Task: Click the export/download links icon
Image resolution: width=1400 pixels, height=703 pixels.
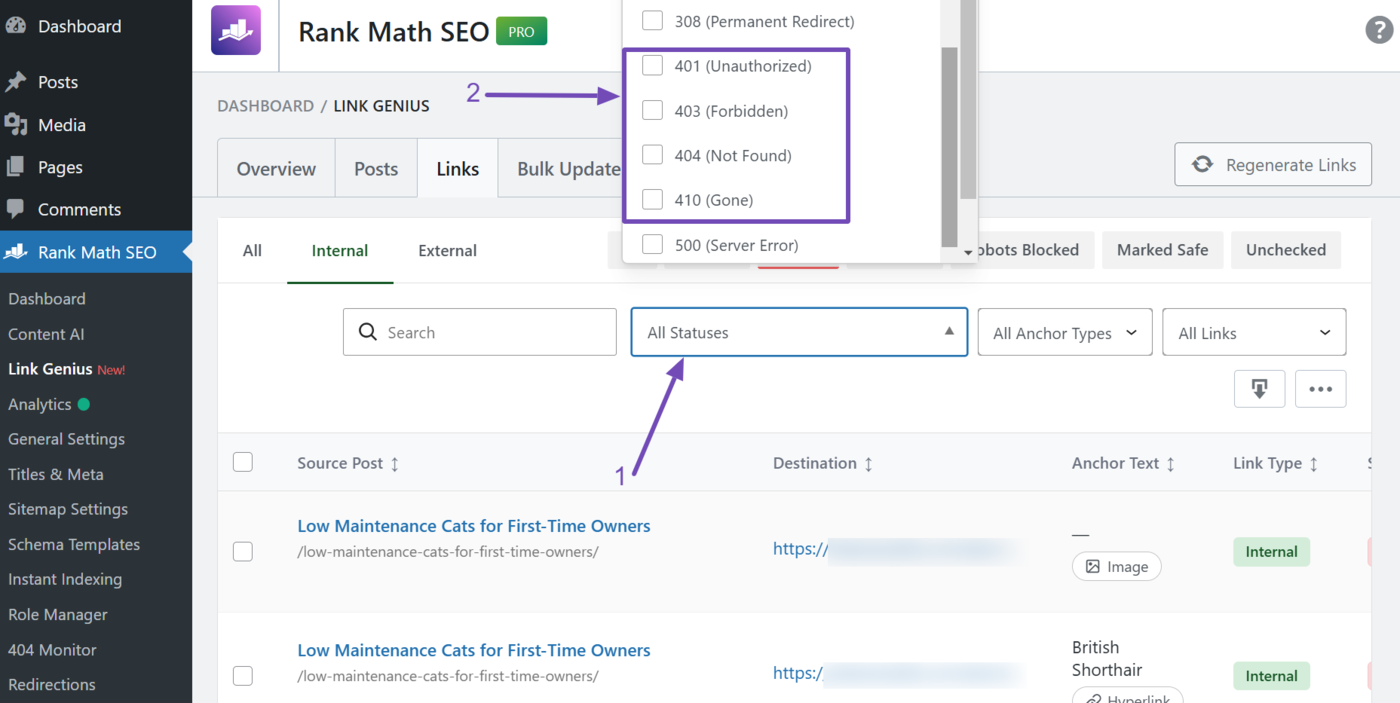Action: [x=1259, y=388]
